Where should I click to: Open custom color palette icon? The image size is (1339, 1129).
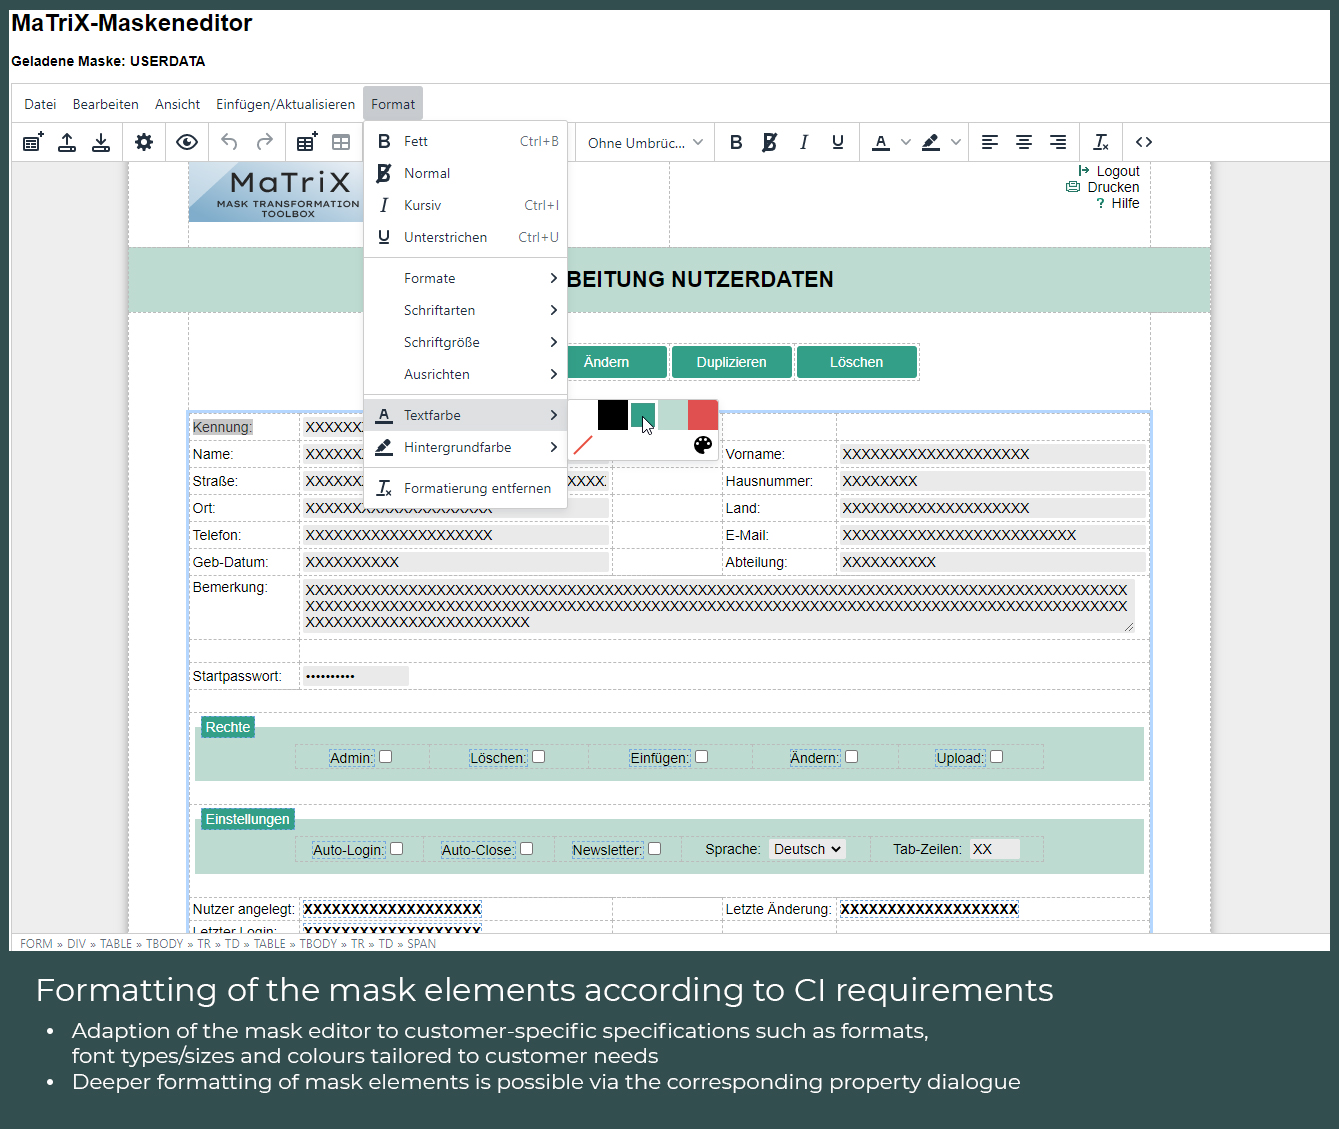pyautogui.click(x=703, y=445)
